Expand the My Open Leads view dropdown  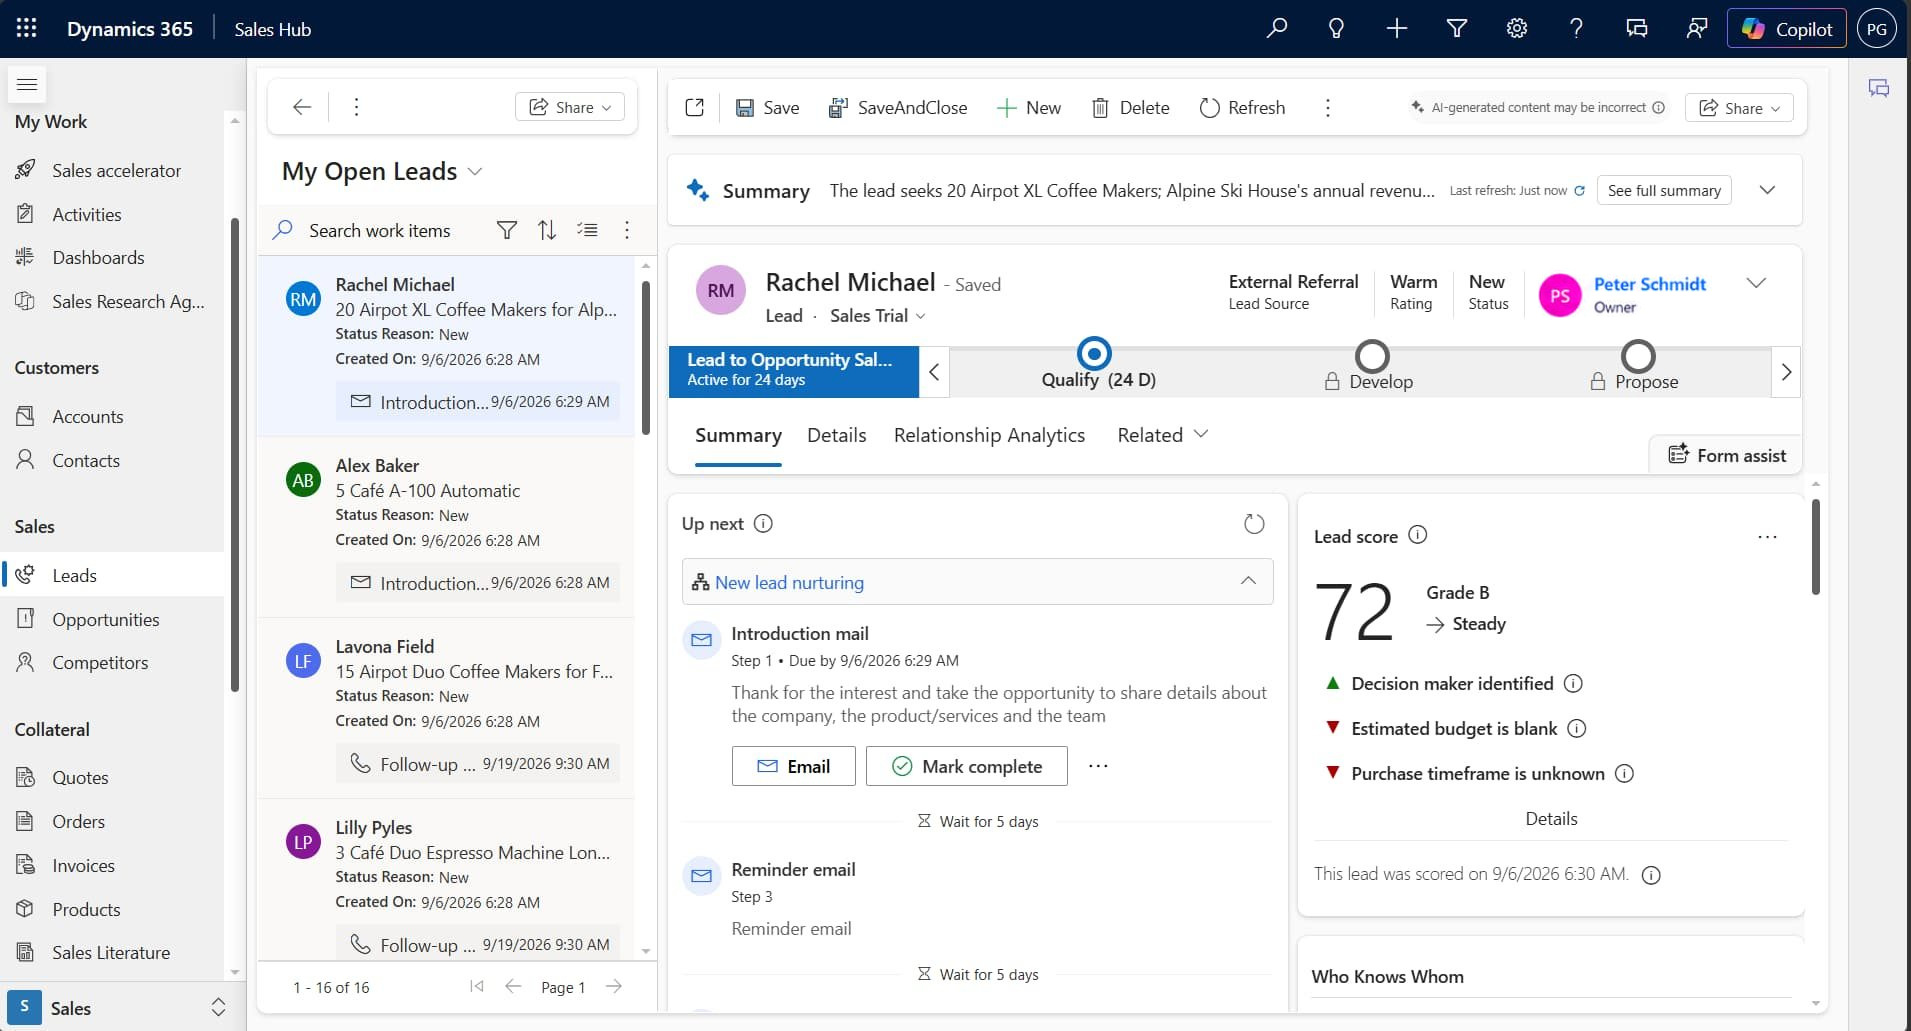476,172
